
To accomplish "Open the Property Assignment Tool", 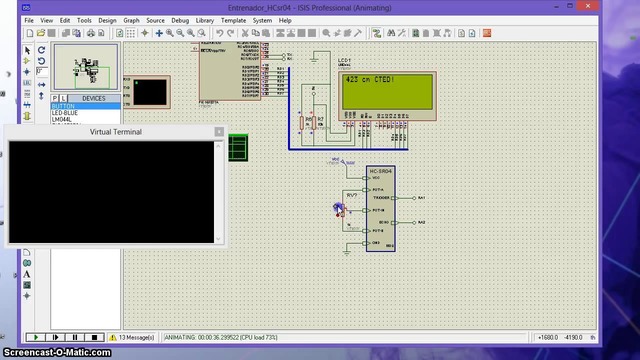I will coord(402,33).
